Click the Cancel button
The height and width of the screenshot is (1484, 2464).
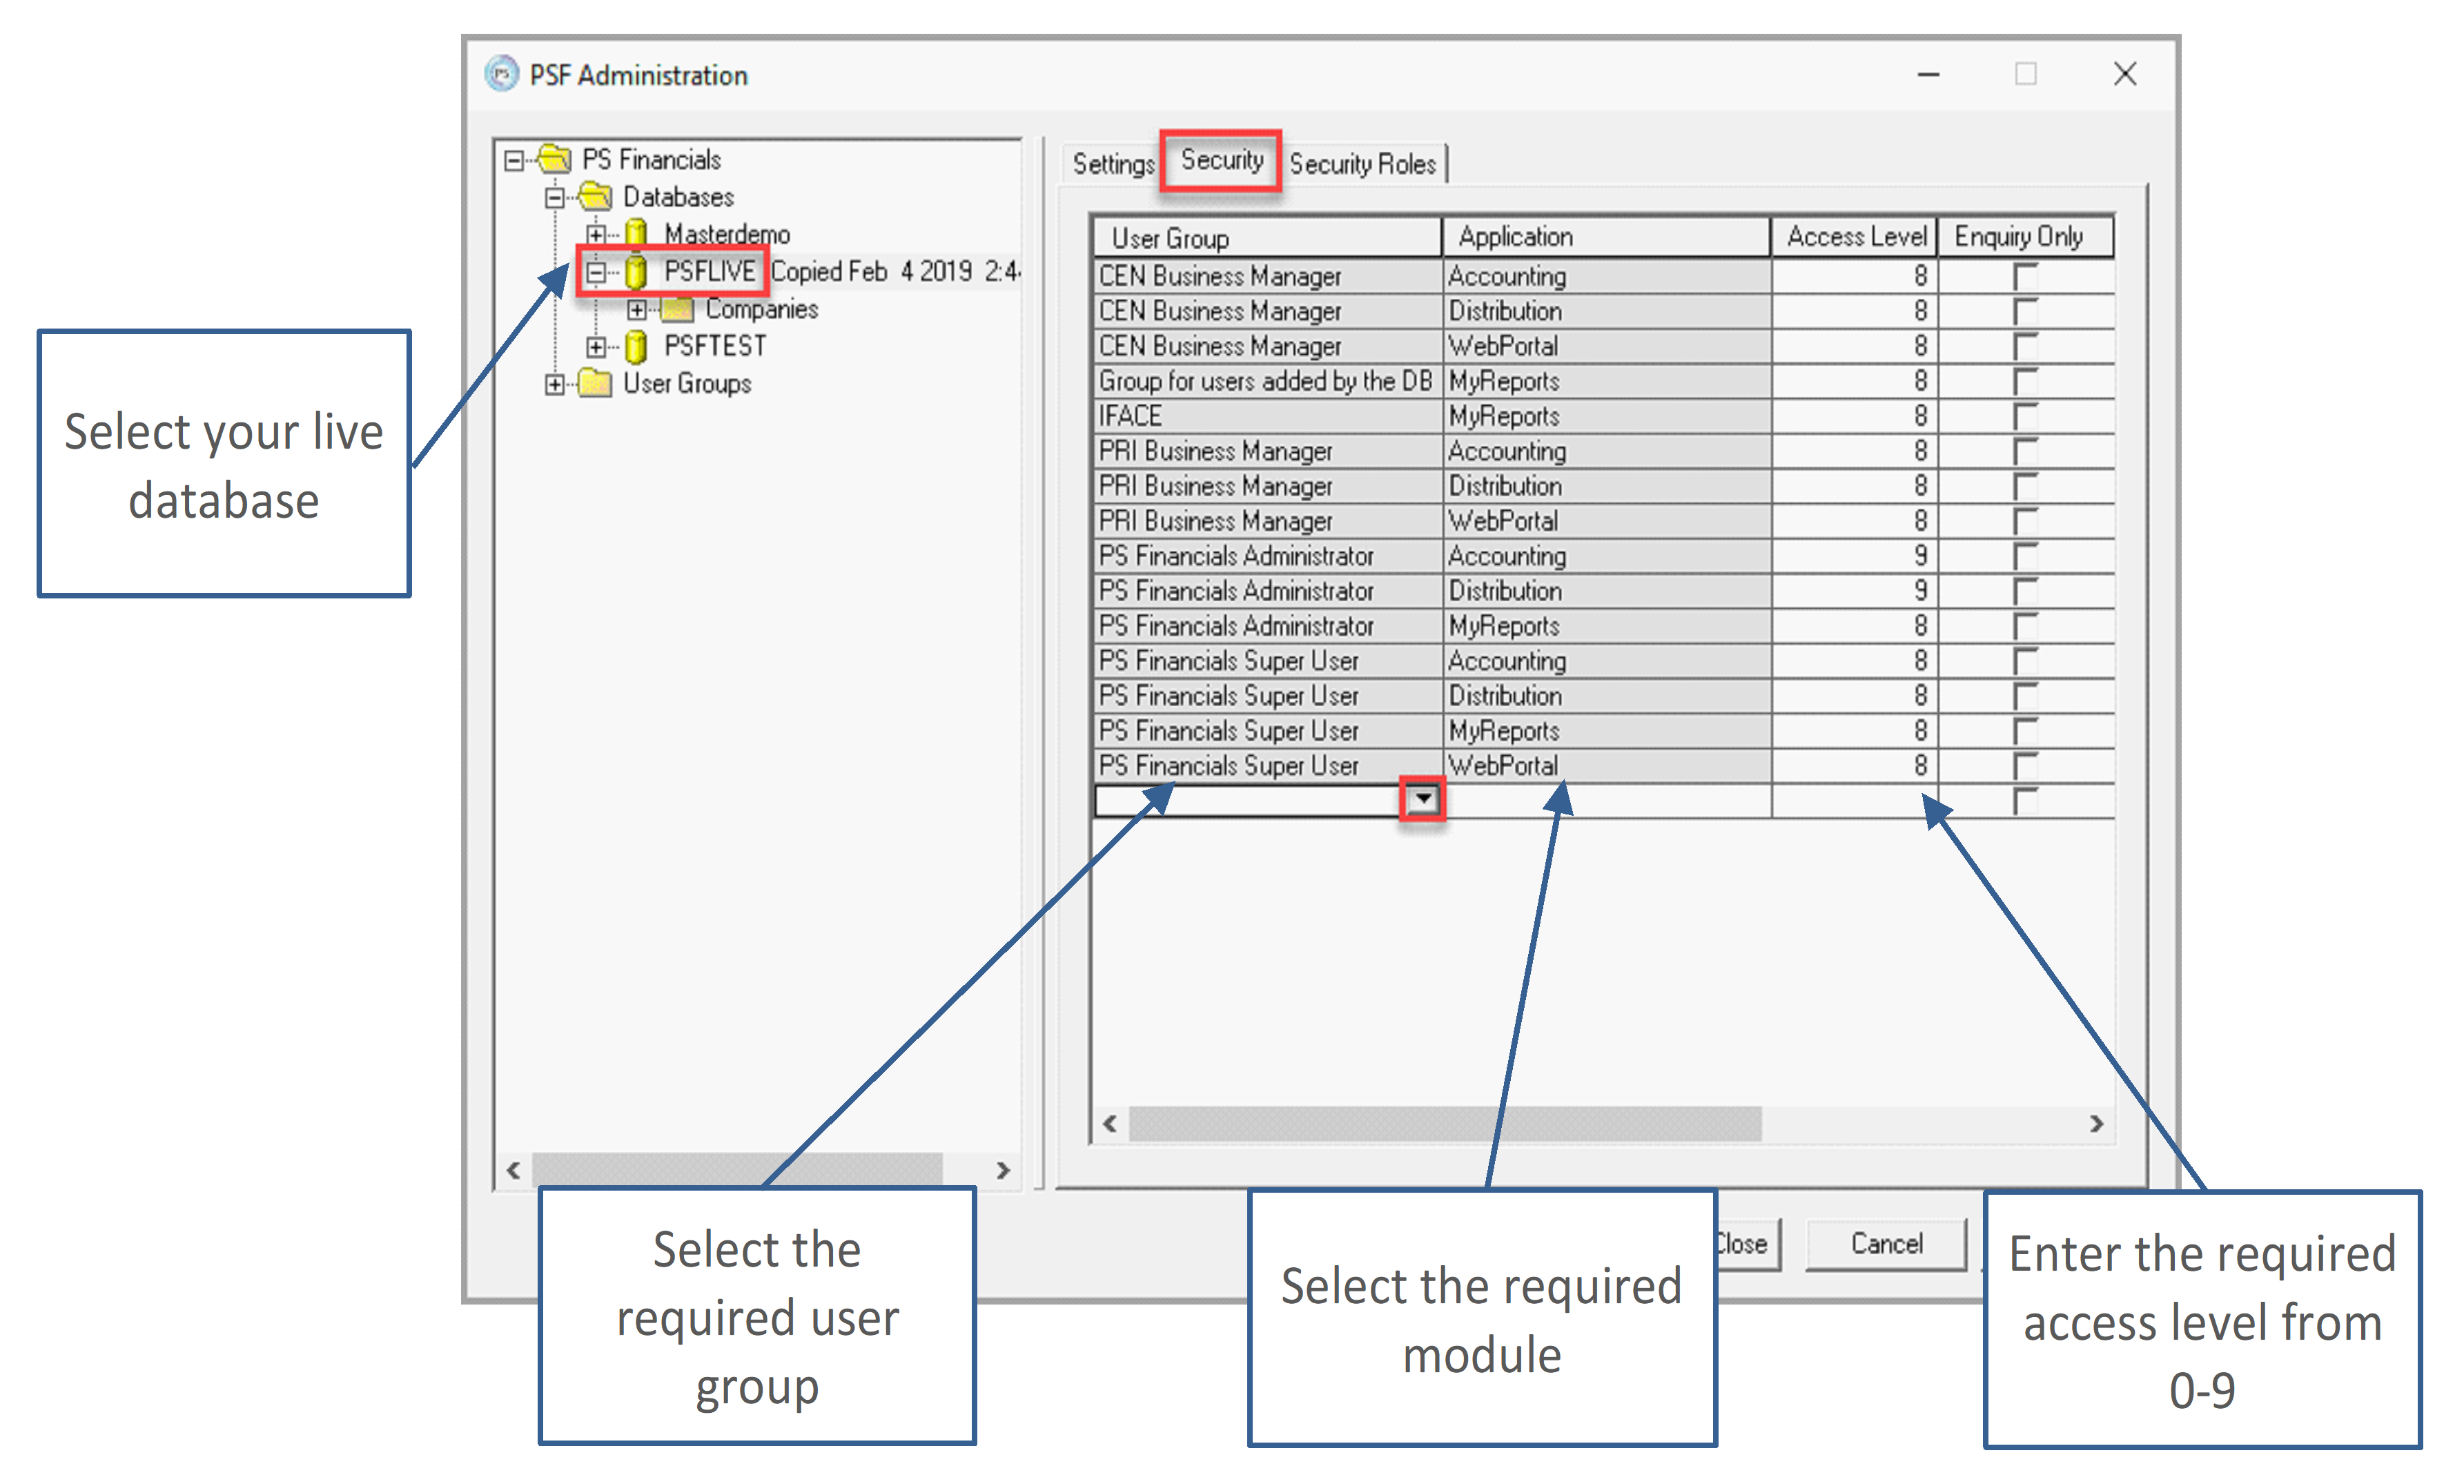point(1886,1244)
